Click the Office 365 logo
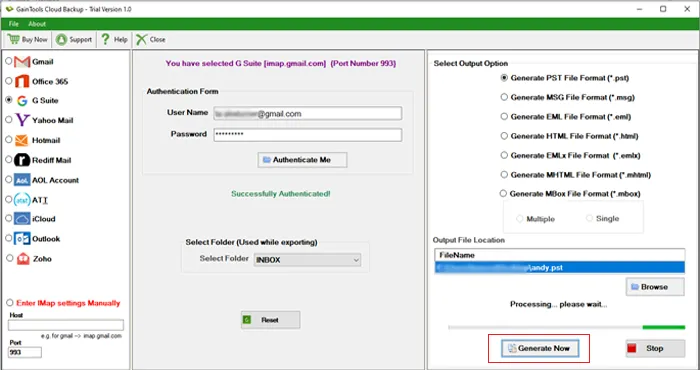 pyautogui.click(x=22, y=81)
